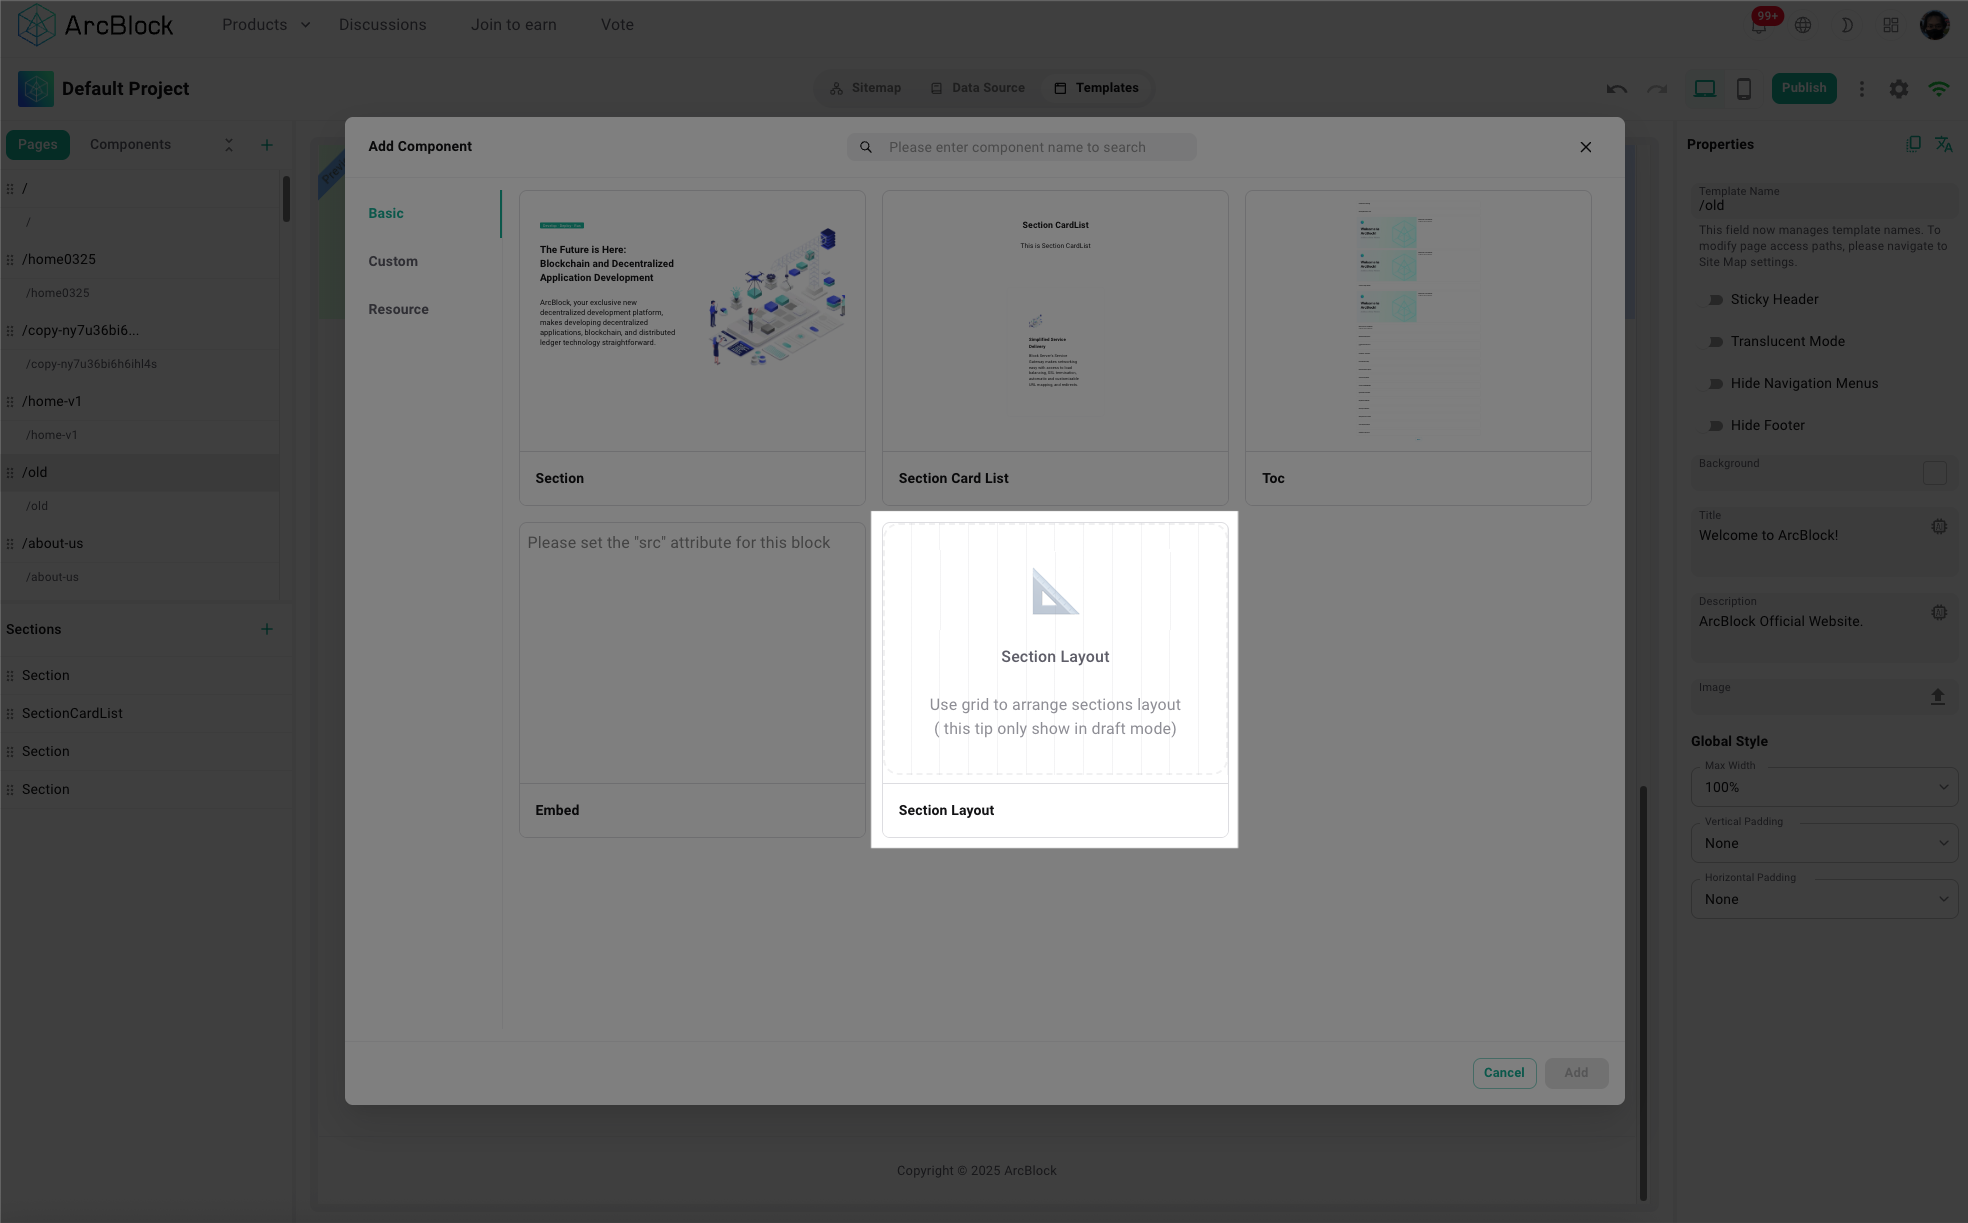Open the Products menu dropdown

pyautogui.click(x=265, y=25)
